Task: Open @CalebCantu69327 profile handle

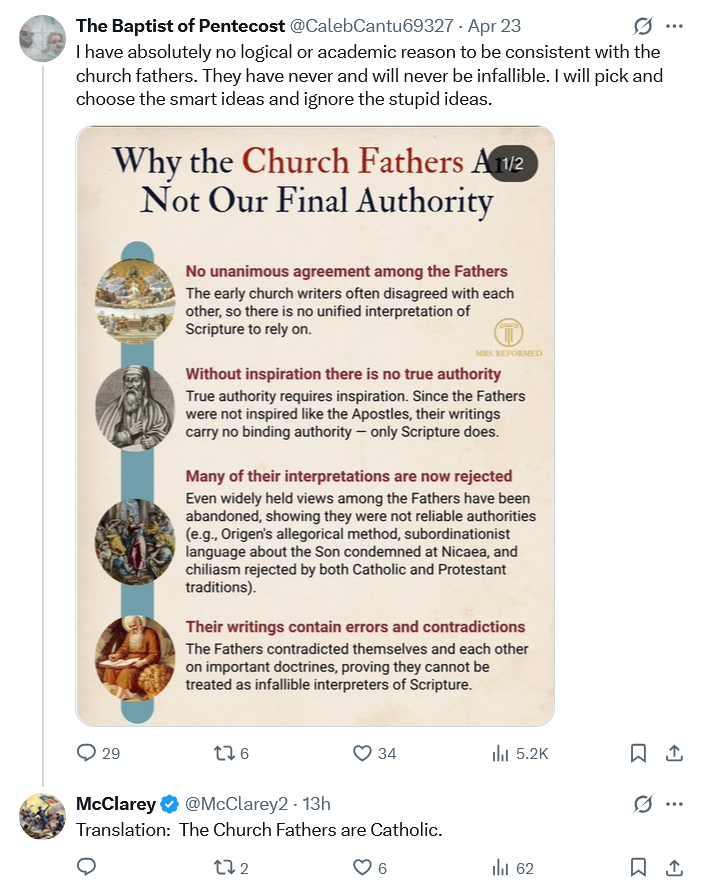Action: 371,25
